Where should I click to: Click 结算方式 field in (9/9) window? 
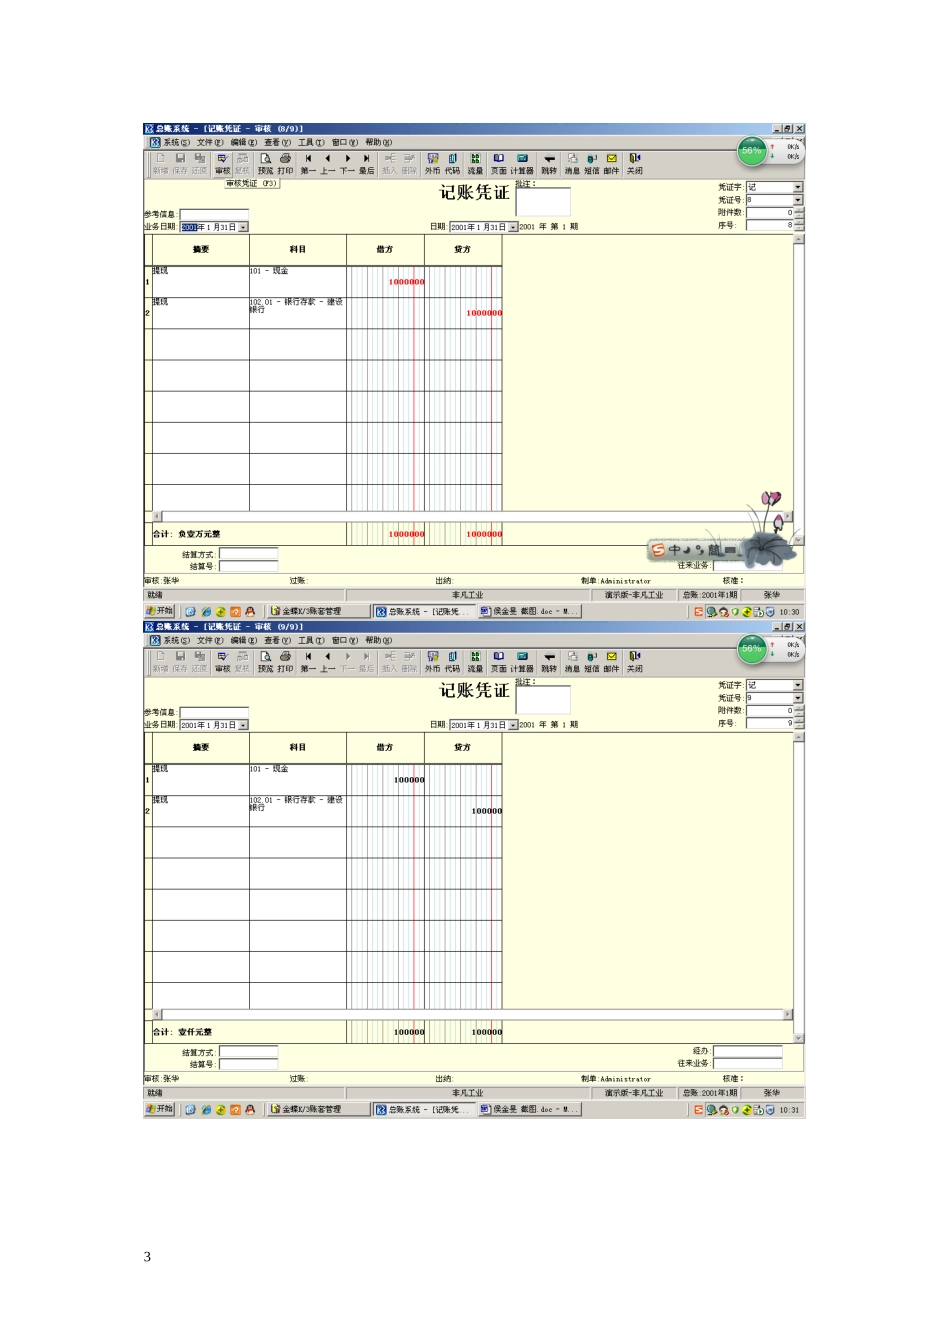click(248, 1052)
